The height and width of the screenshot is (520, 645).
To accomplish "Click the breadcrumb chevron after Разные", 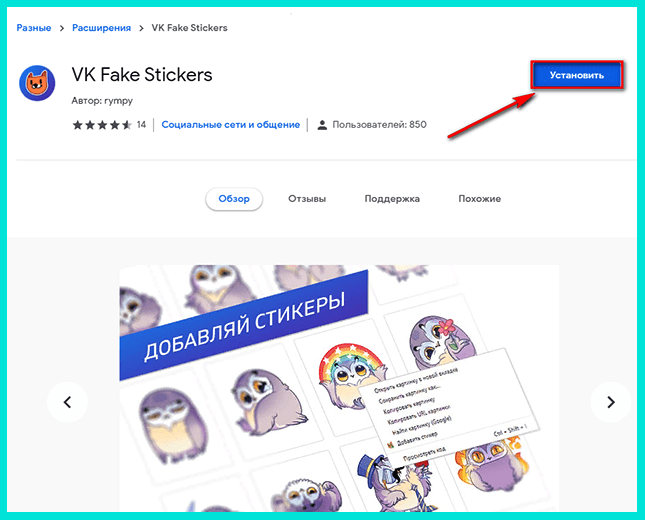I will click(x=62, y=28).
